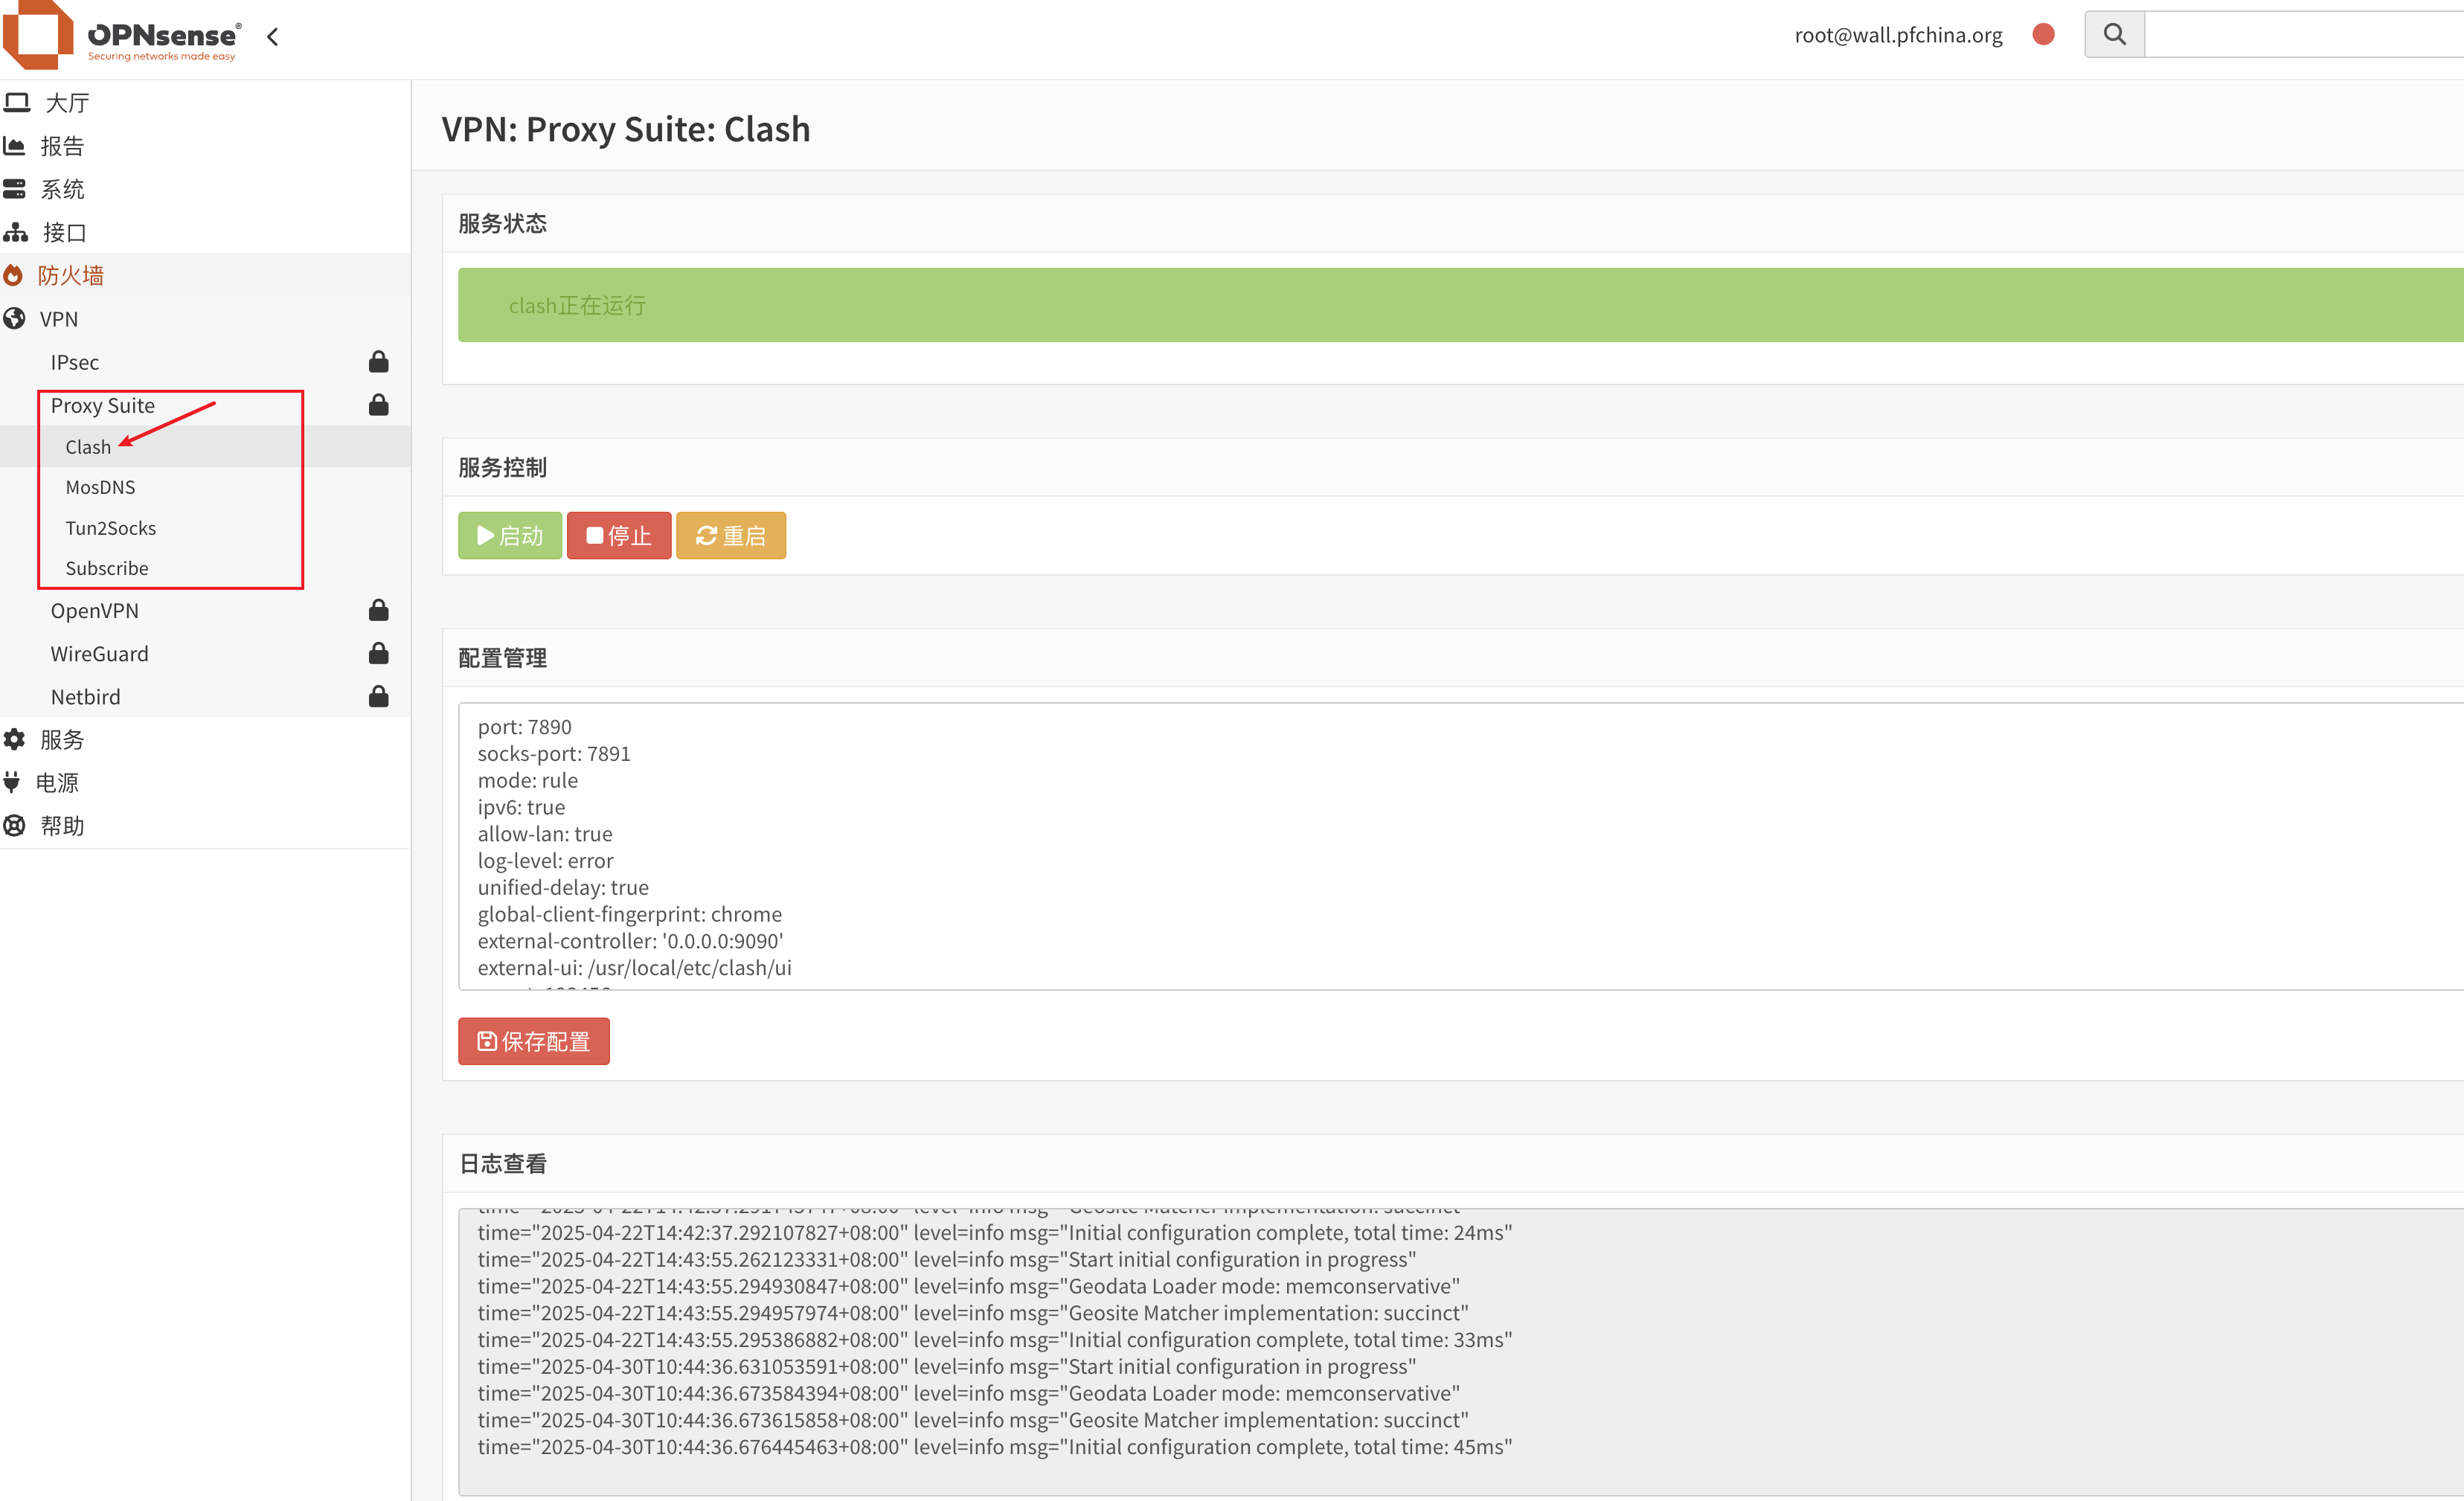Expand the 防火墙 firewall menu
2464x1501 pixels.
click(x=70, y=275)
